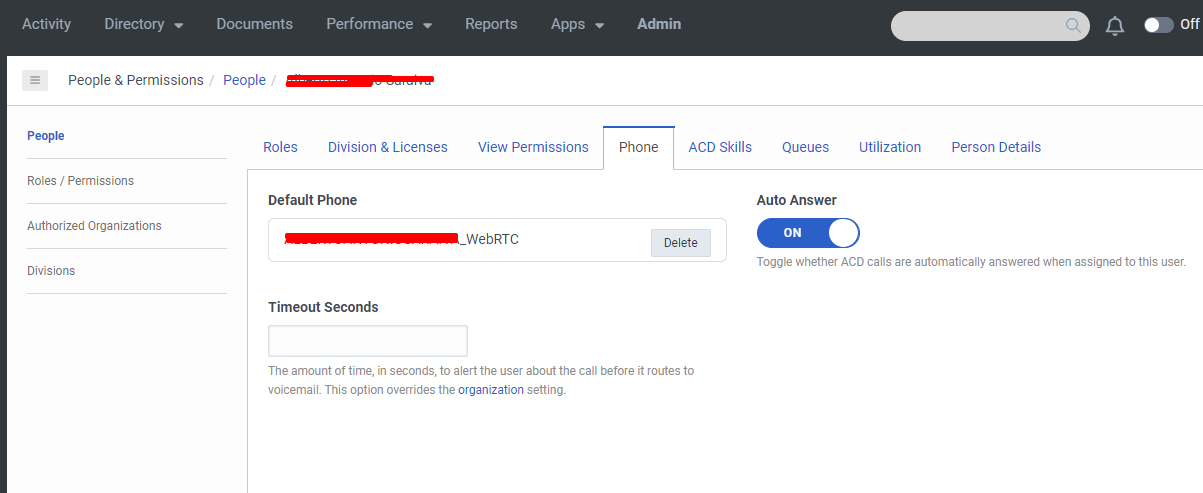Expand the Directory dropdown menu
Viewport: 1203px width, 493px height.
coord(143,24)
